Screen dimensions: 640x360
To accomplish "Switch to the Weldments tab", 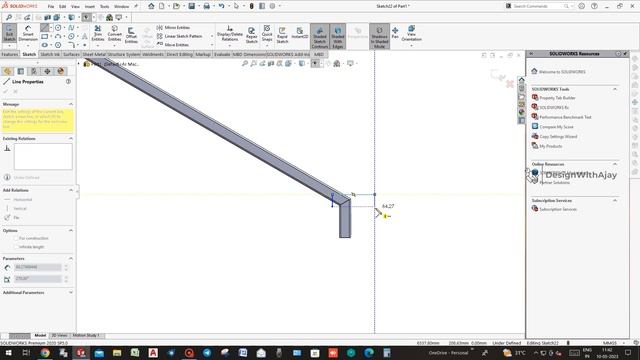I will (x=153, y=54).
